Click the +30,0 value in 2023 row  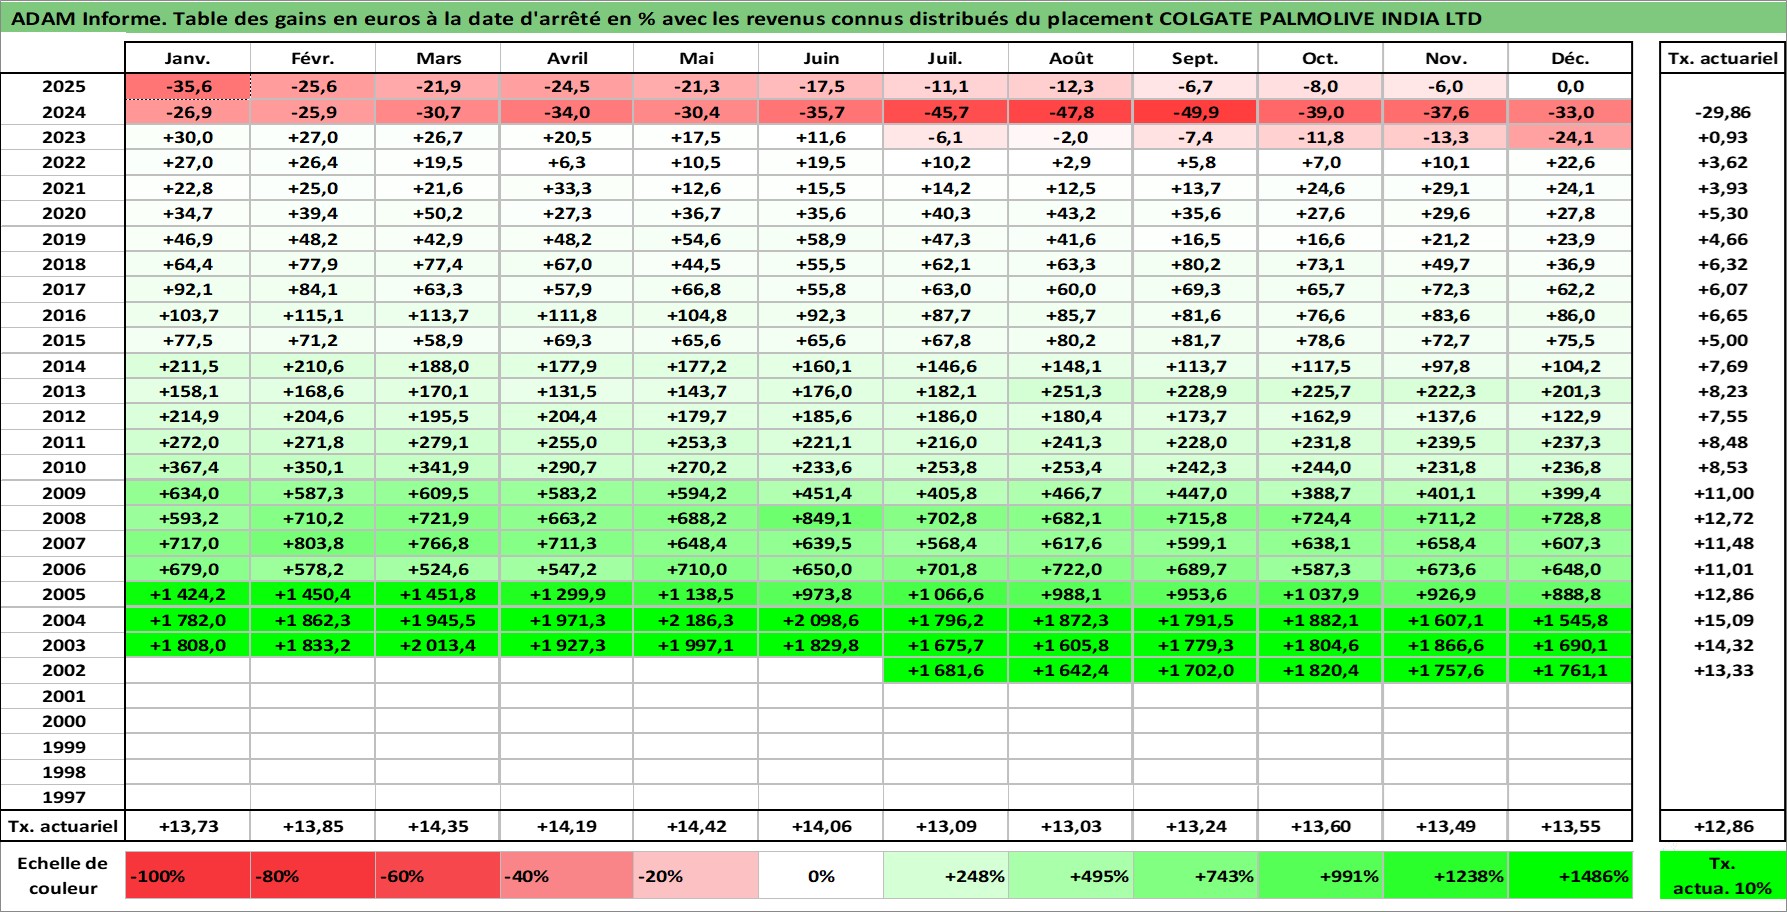188,137
